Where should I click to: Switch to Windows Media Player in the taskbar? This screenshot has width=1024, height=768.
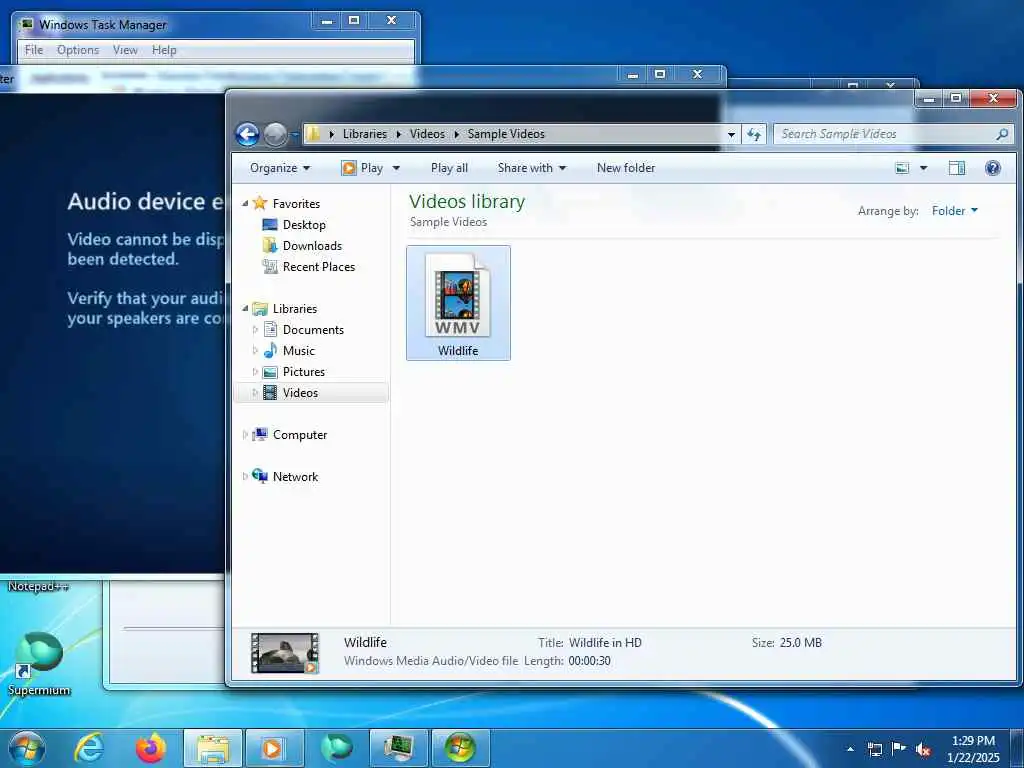pyautogui.click(x=274, y=748)
